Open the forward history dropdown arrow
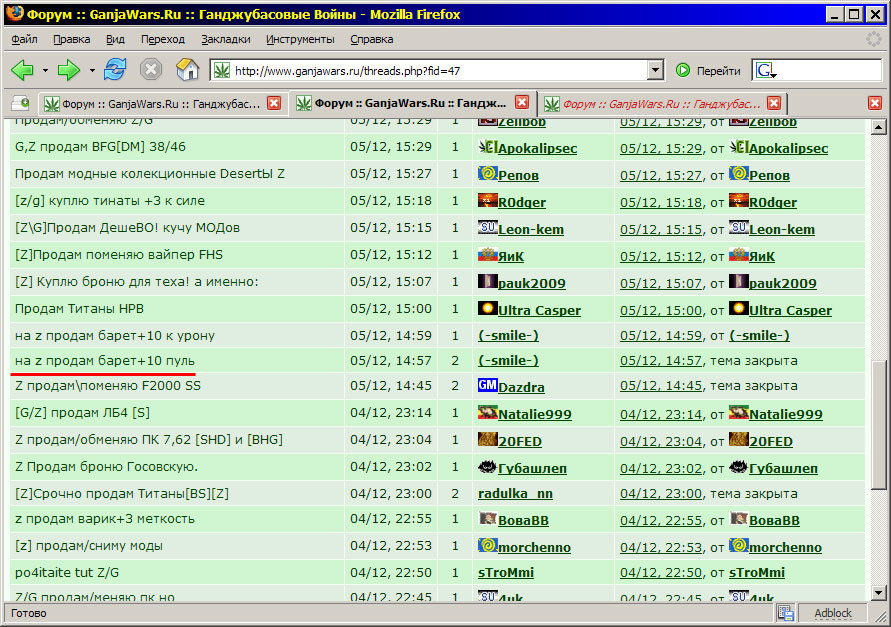891x627 pixels. click(91, 70)
